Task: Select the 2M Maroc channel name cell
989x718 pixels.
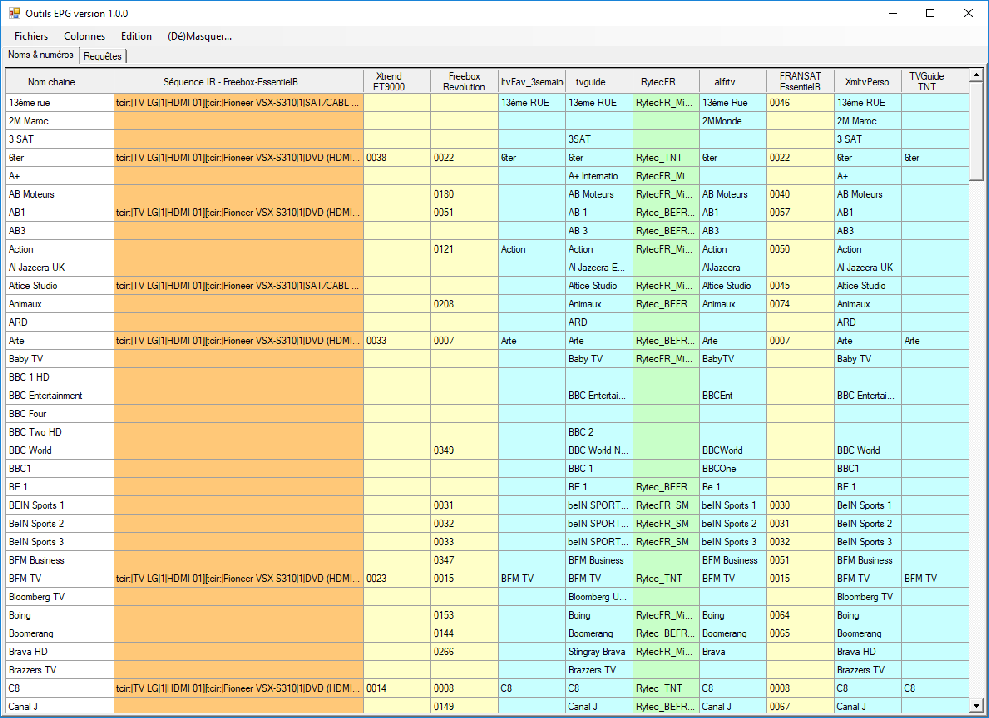Action: [61, 121]
